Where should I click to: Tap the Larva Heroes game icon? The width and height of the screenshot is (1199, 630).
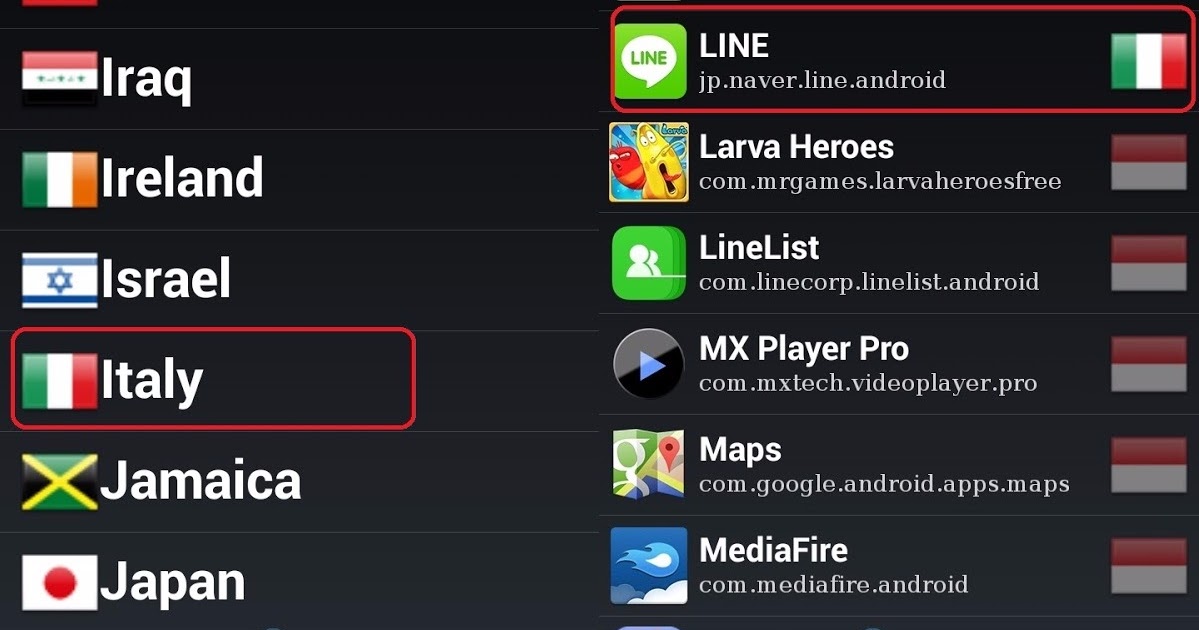pyautogui.click(x=648, y=162)
